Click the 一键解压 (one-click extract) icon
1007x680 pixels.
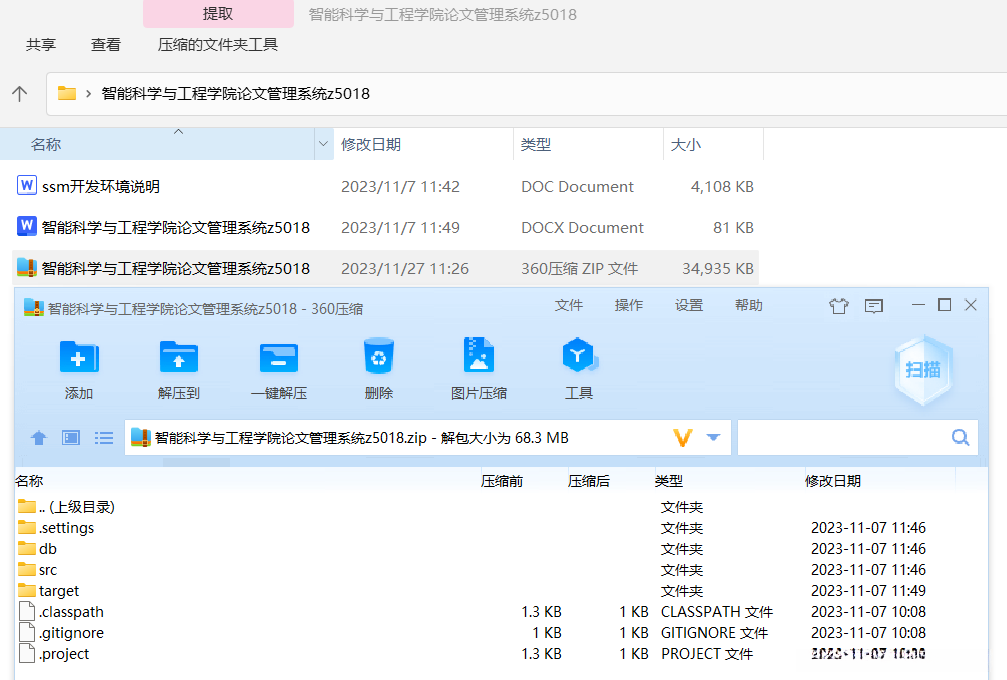click(279, 358)
